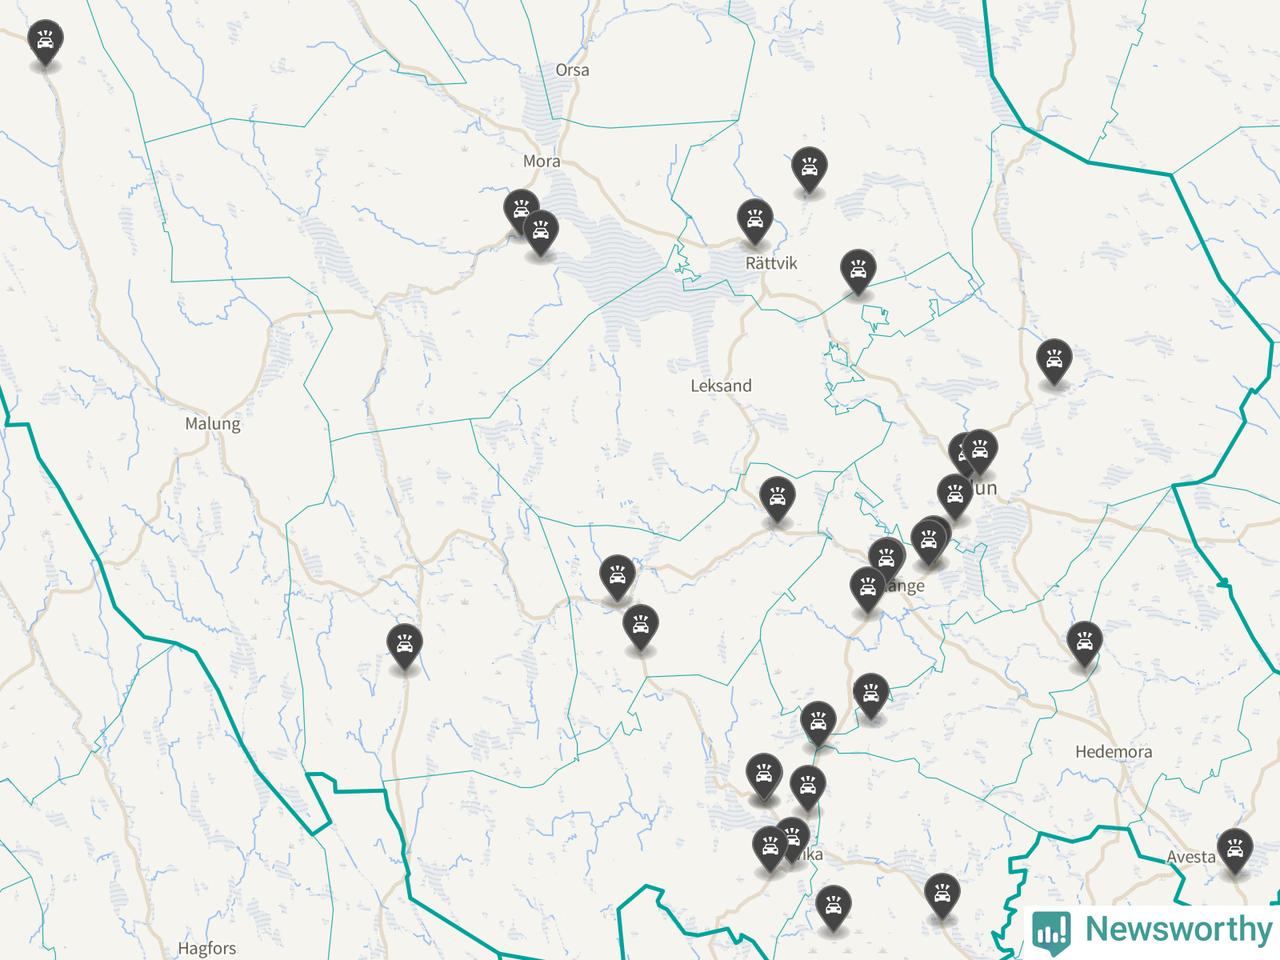
Task: Click the front car marker southwest of Mora
Action: pos(541,232)
